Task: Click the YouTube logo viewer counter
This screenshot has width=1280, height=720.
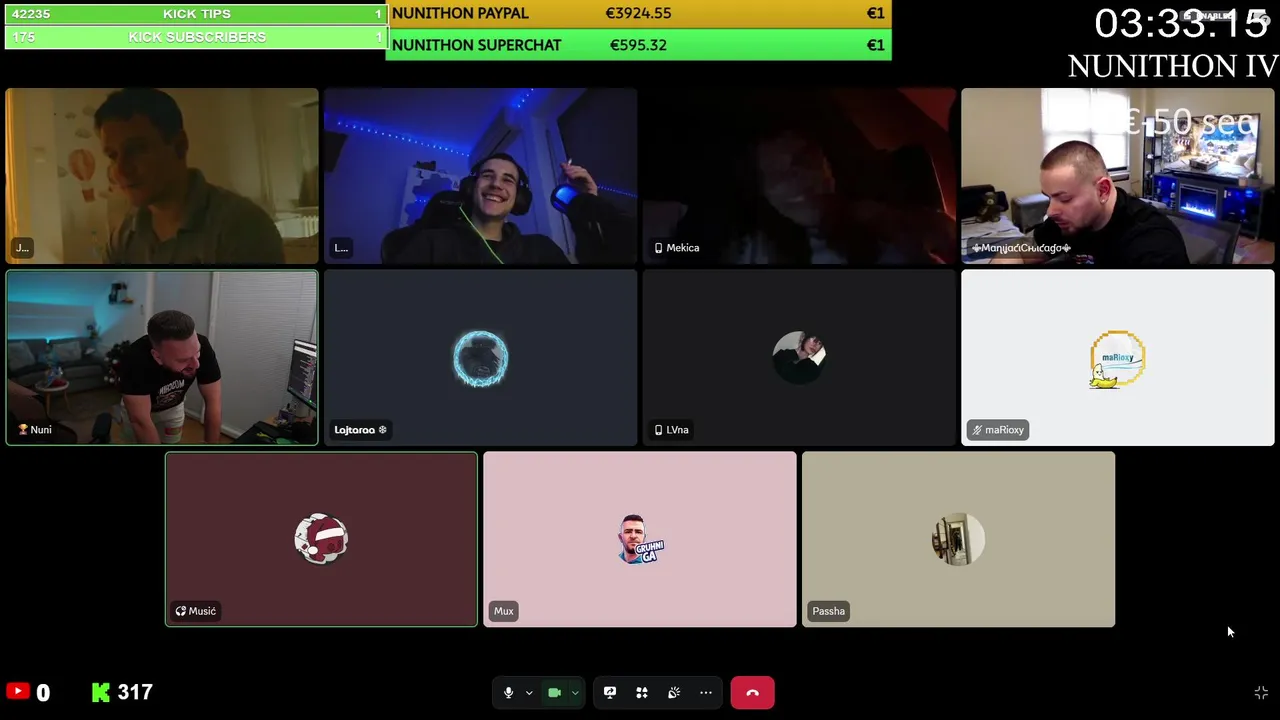Action: point(28,692)
